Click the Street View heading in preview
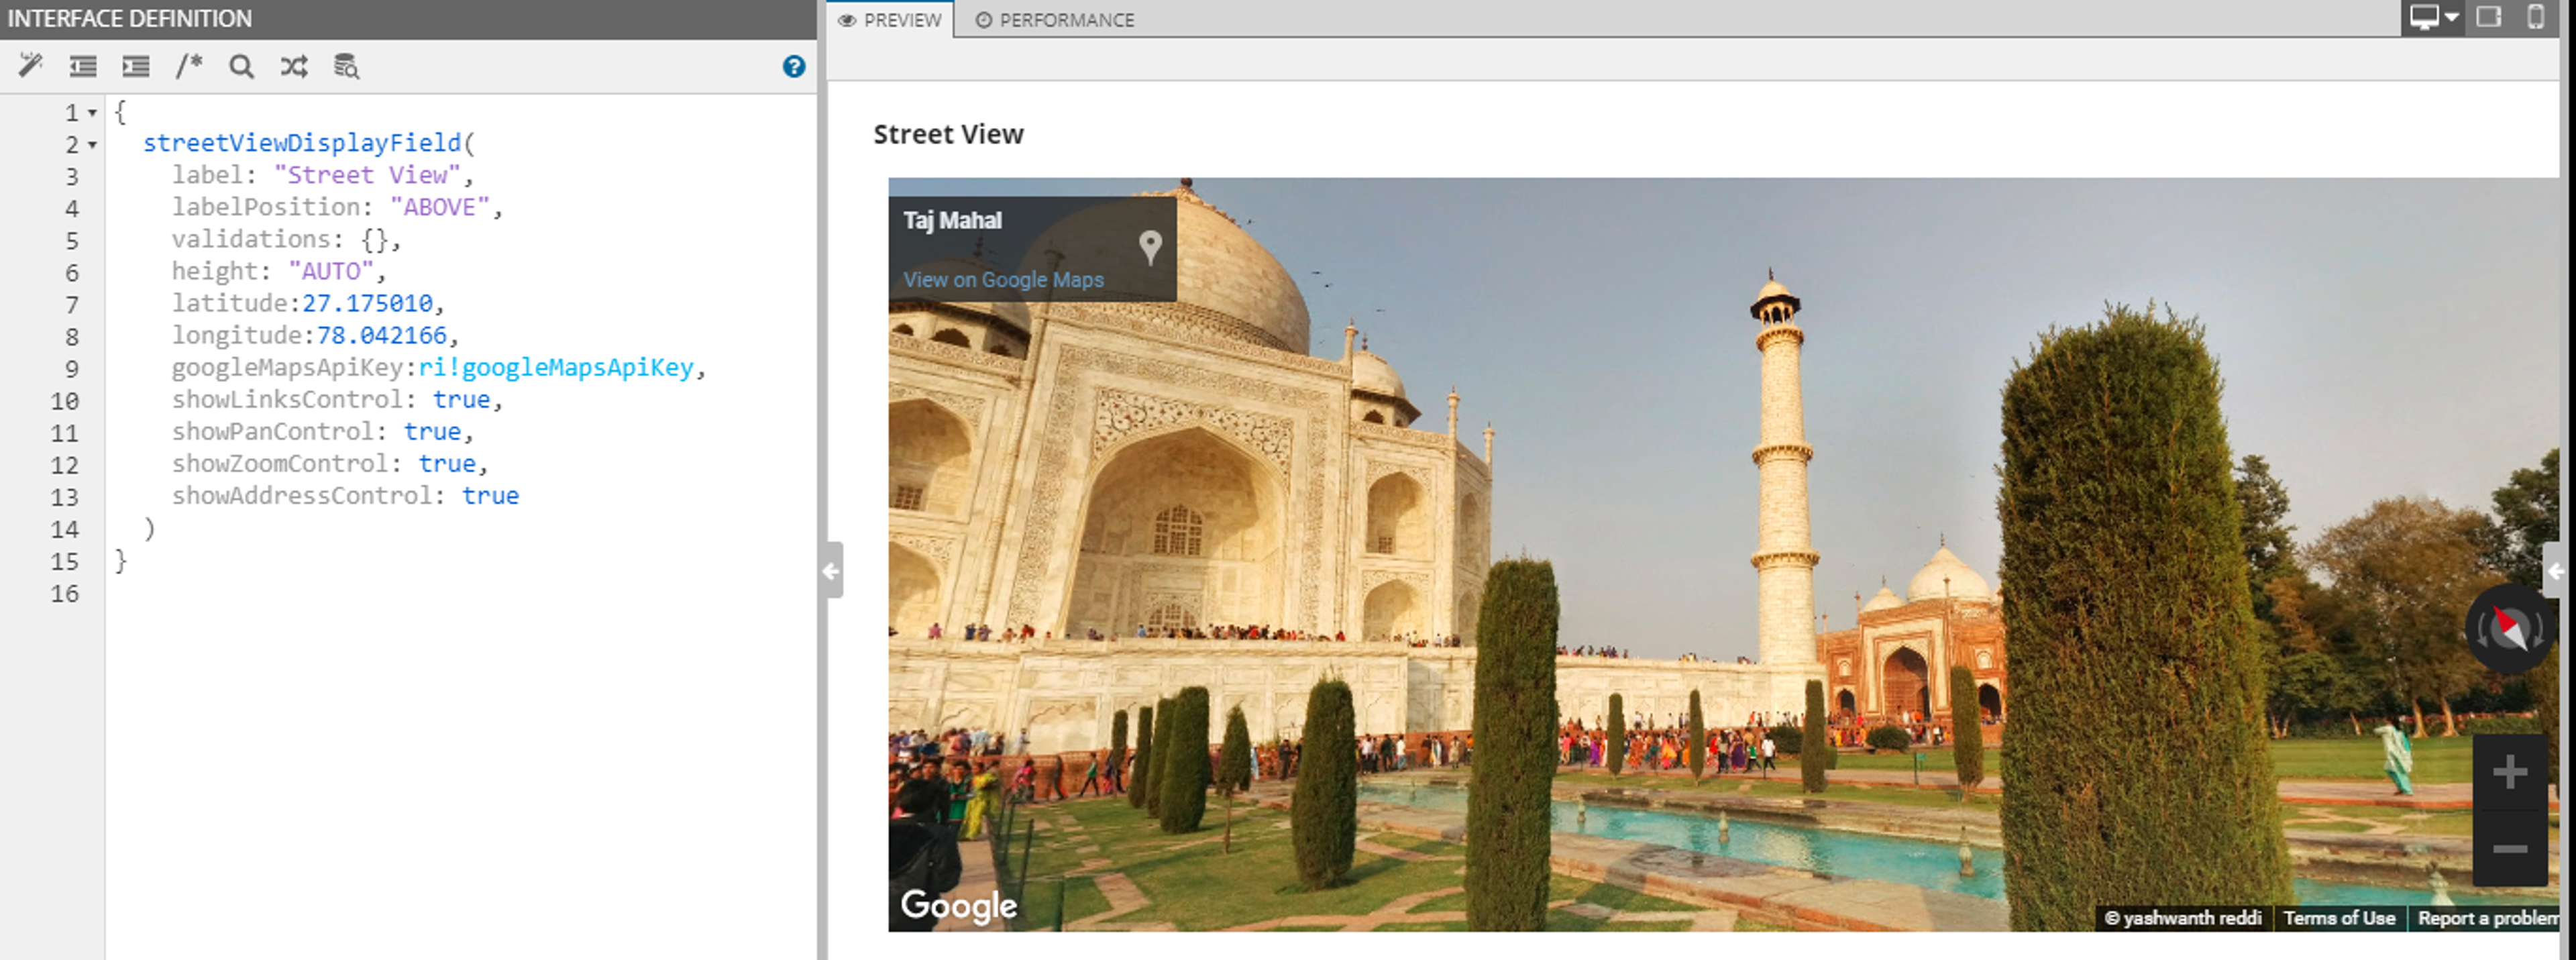This screenshot has width=2576, height=960. coord(948,134)
